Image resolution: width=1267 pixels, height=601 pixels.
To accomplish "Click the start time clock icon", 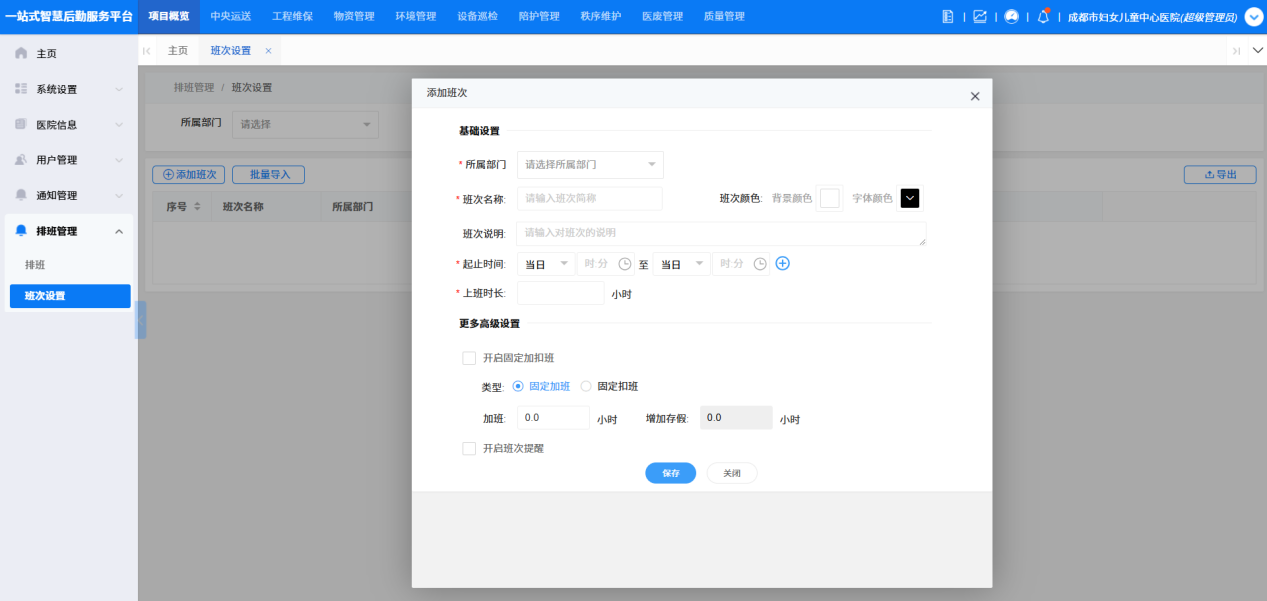I will tap(625, 264).
